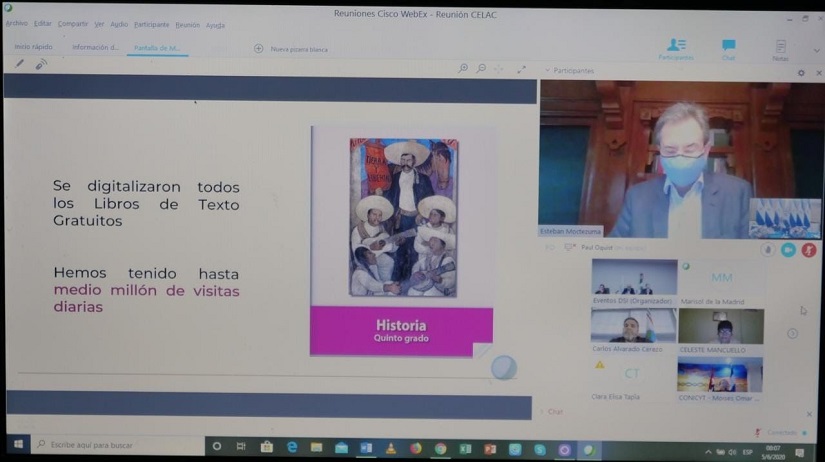Screen dimensions: 825x462
Task: Click the Windows taskbar search box
Action: [118, 445]
